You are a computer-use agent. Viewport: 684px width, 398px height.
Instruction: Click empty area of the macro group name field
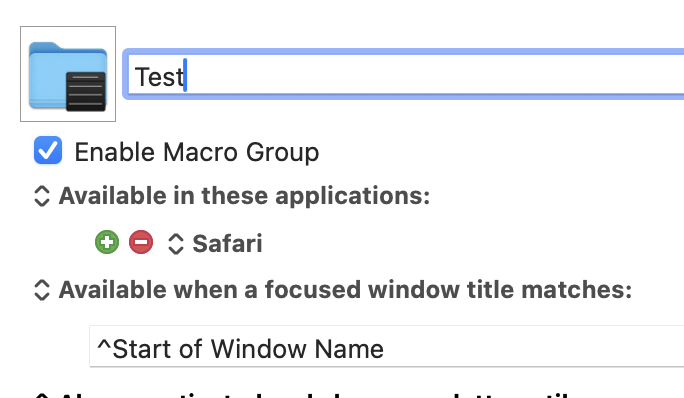coord(436,74)
